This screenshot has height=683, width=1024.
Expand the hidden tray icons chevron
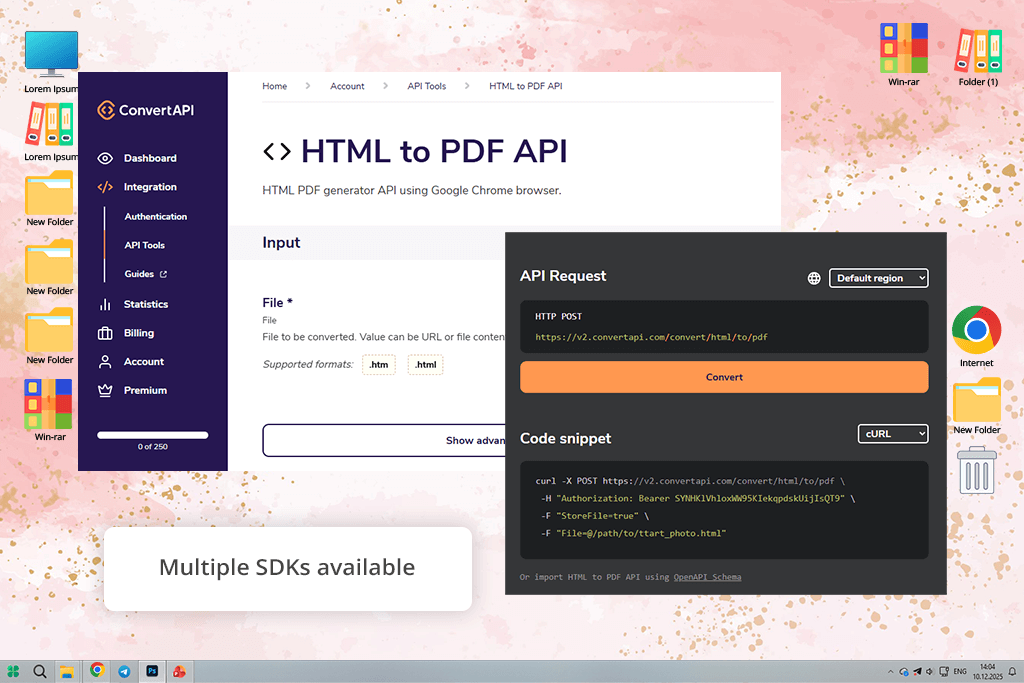coord(890,671)
